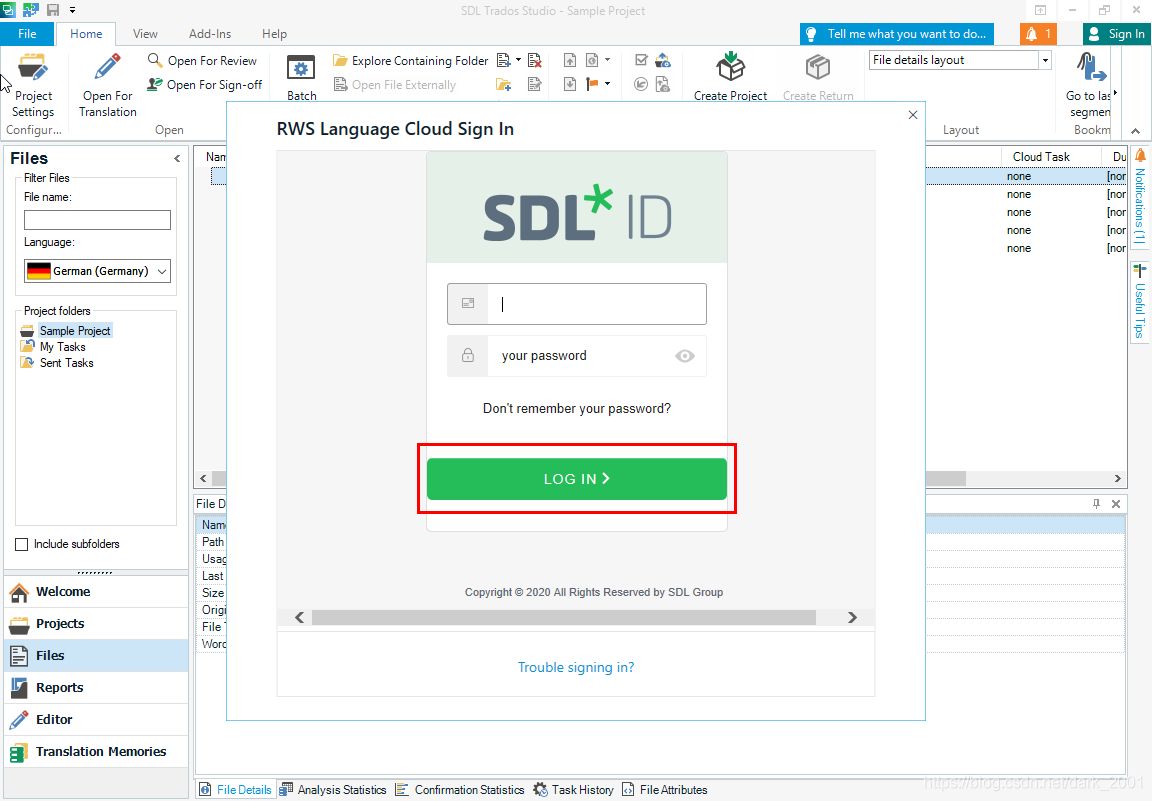This screenshot has height=801, width=1152.
Task: Click the delete files red X icon
Action: 535,60
